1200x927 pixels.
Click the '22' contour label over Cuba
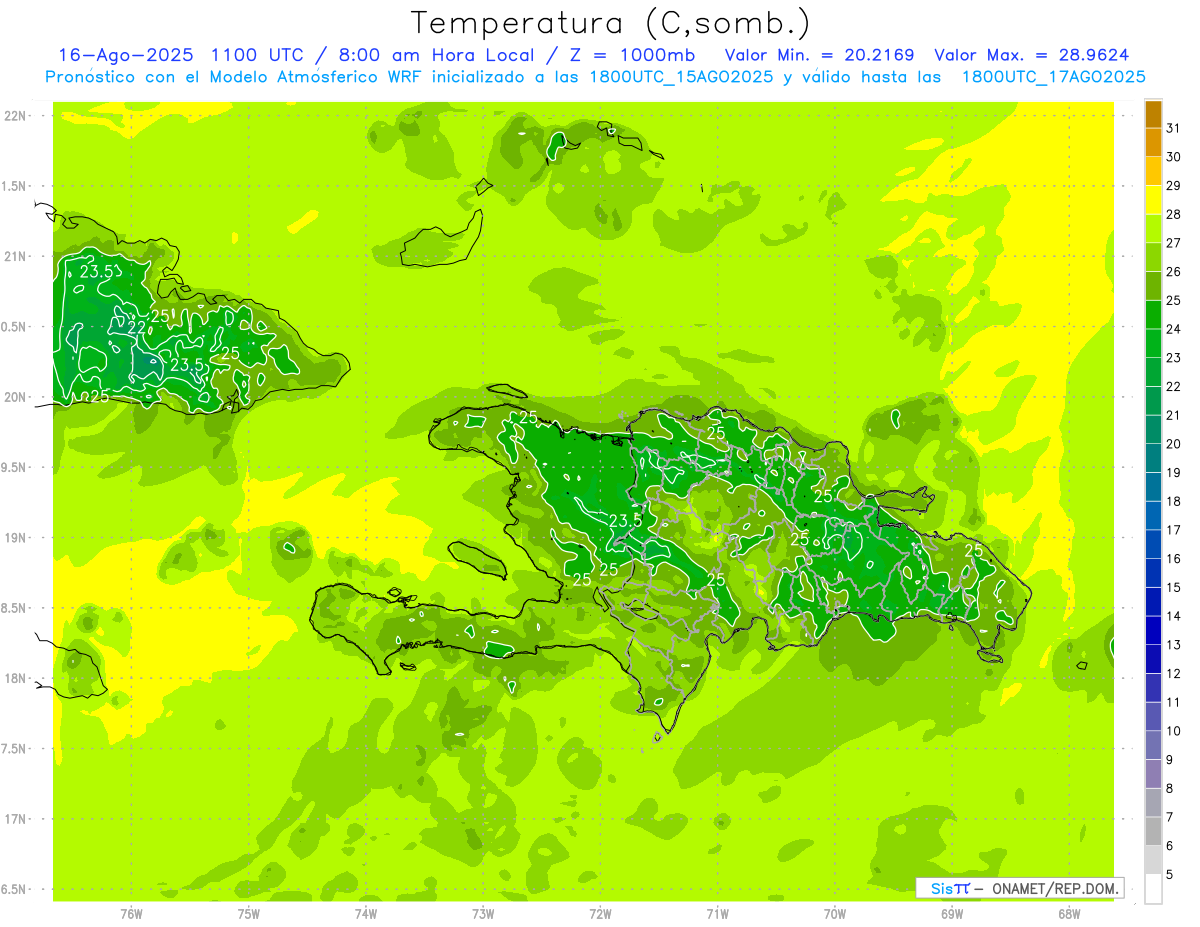pyautogui.click(x=137, y=328)
